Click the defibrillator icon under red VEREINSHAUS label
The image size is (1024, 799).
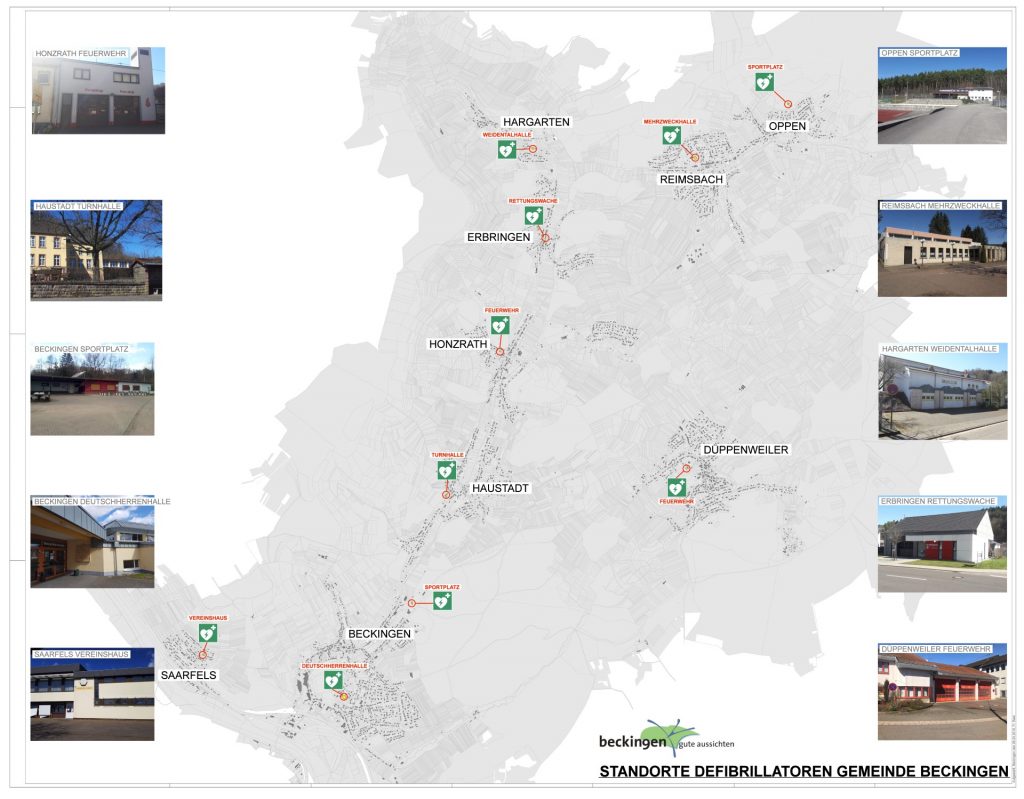(208, 633)
